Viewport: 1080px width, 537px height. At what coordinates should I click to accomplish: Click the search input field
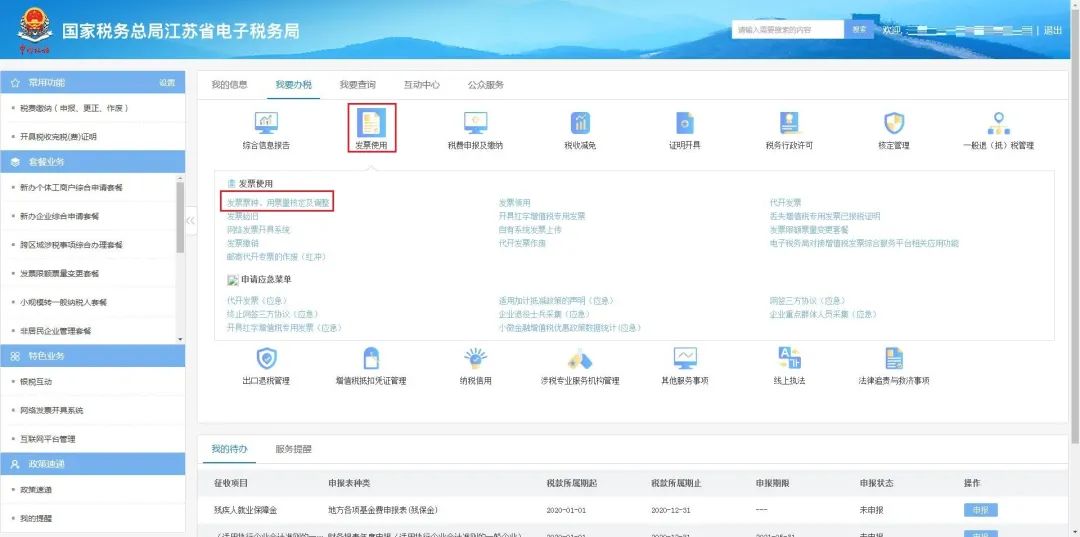click(x=787, y=30)
